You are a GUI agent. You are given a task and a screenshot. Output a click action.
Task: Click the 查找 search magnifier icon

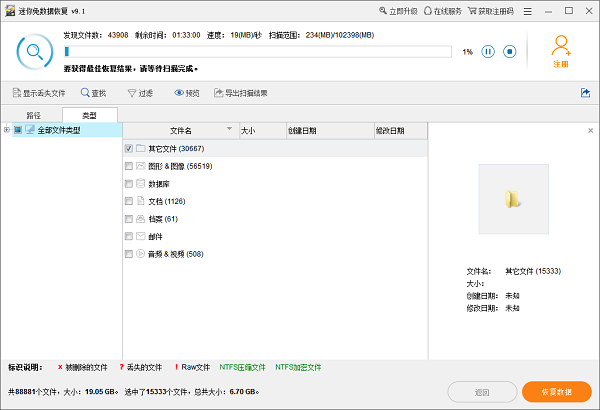tap(86, 93)
